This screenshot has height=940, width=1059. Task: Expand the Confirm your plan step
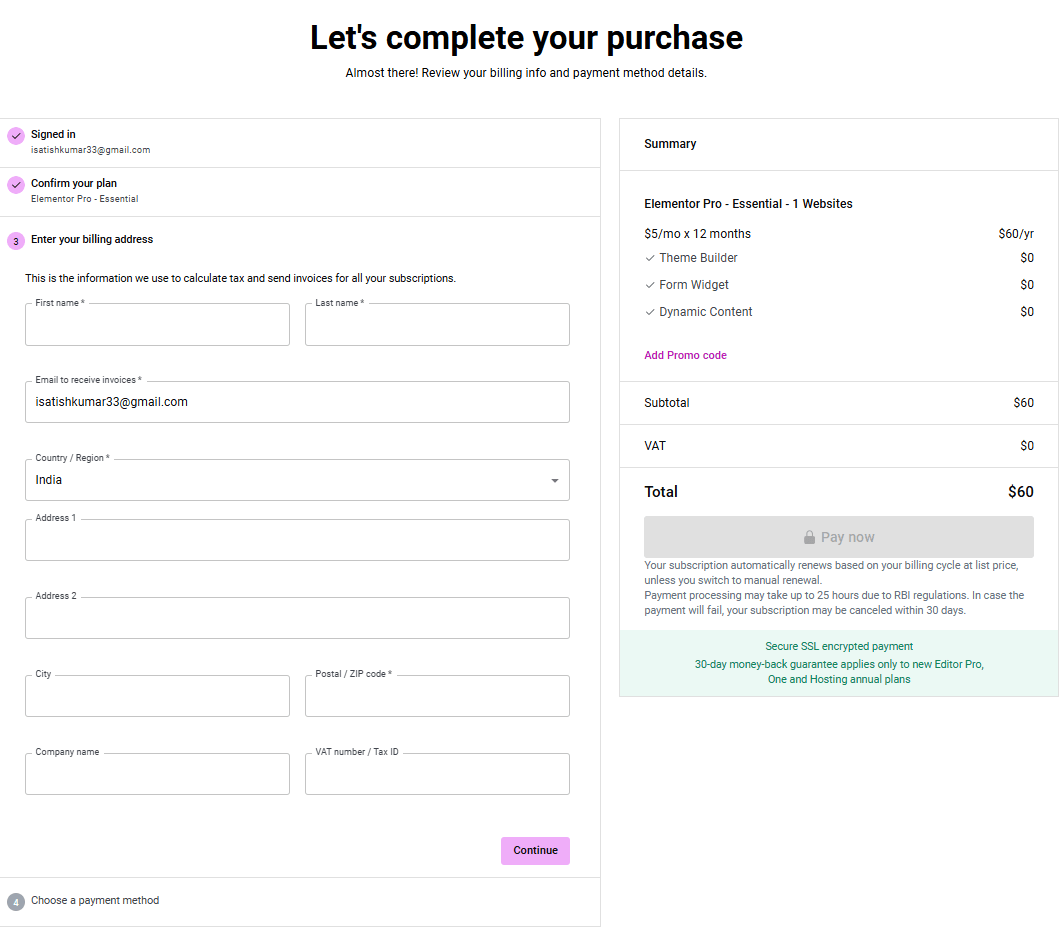point(300,192)
